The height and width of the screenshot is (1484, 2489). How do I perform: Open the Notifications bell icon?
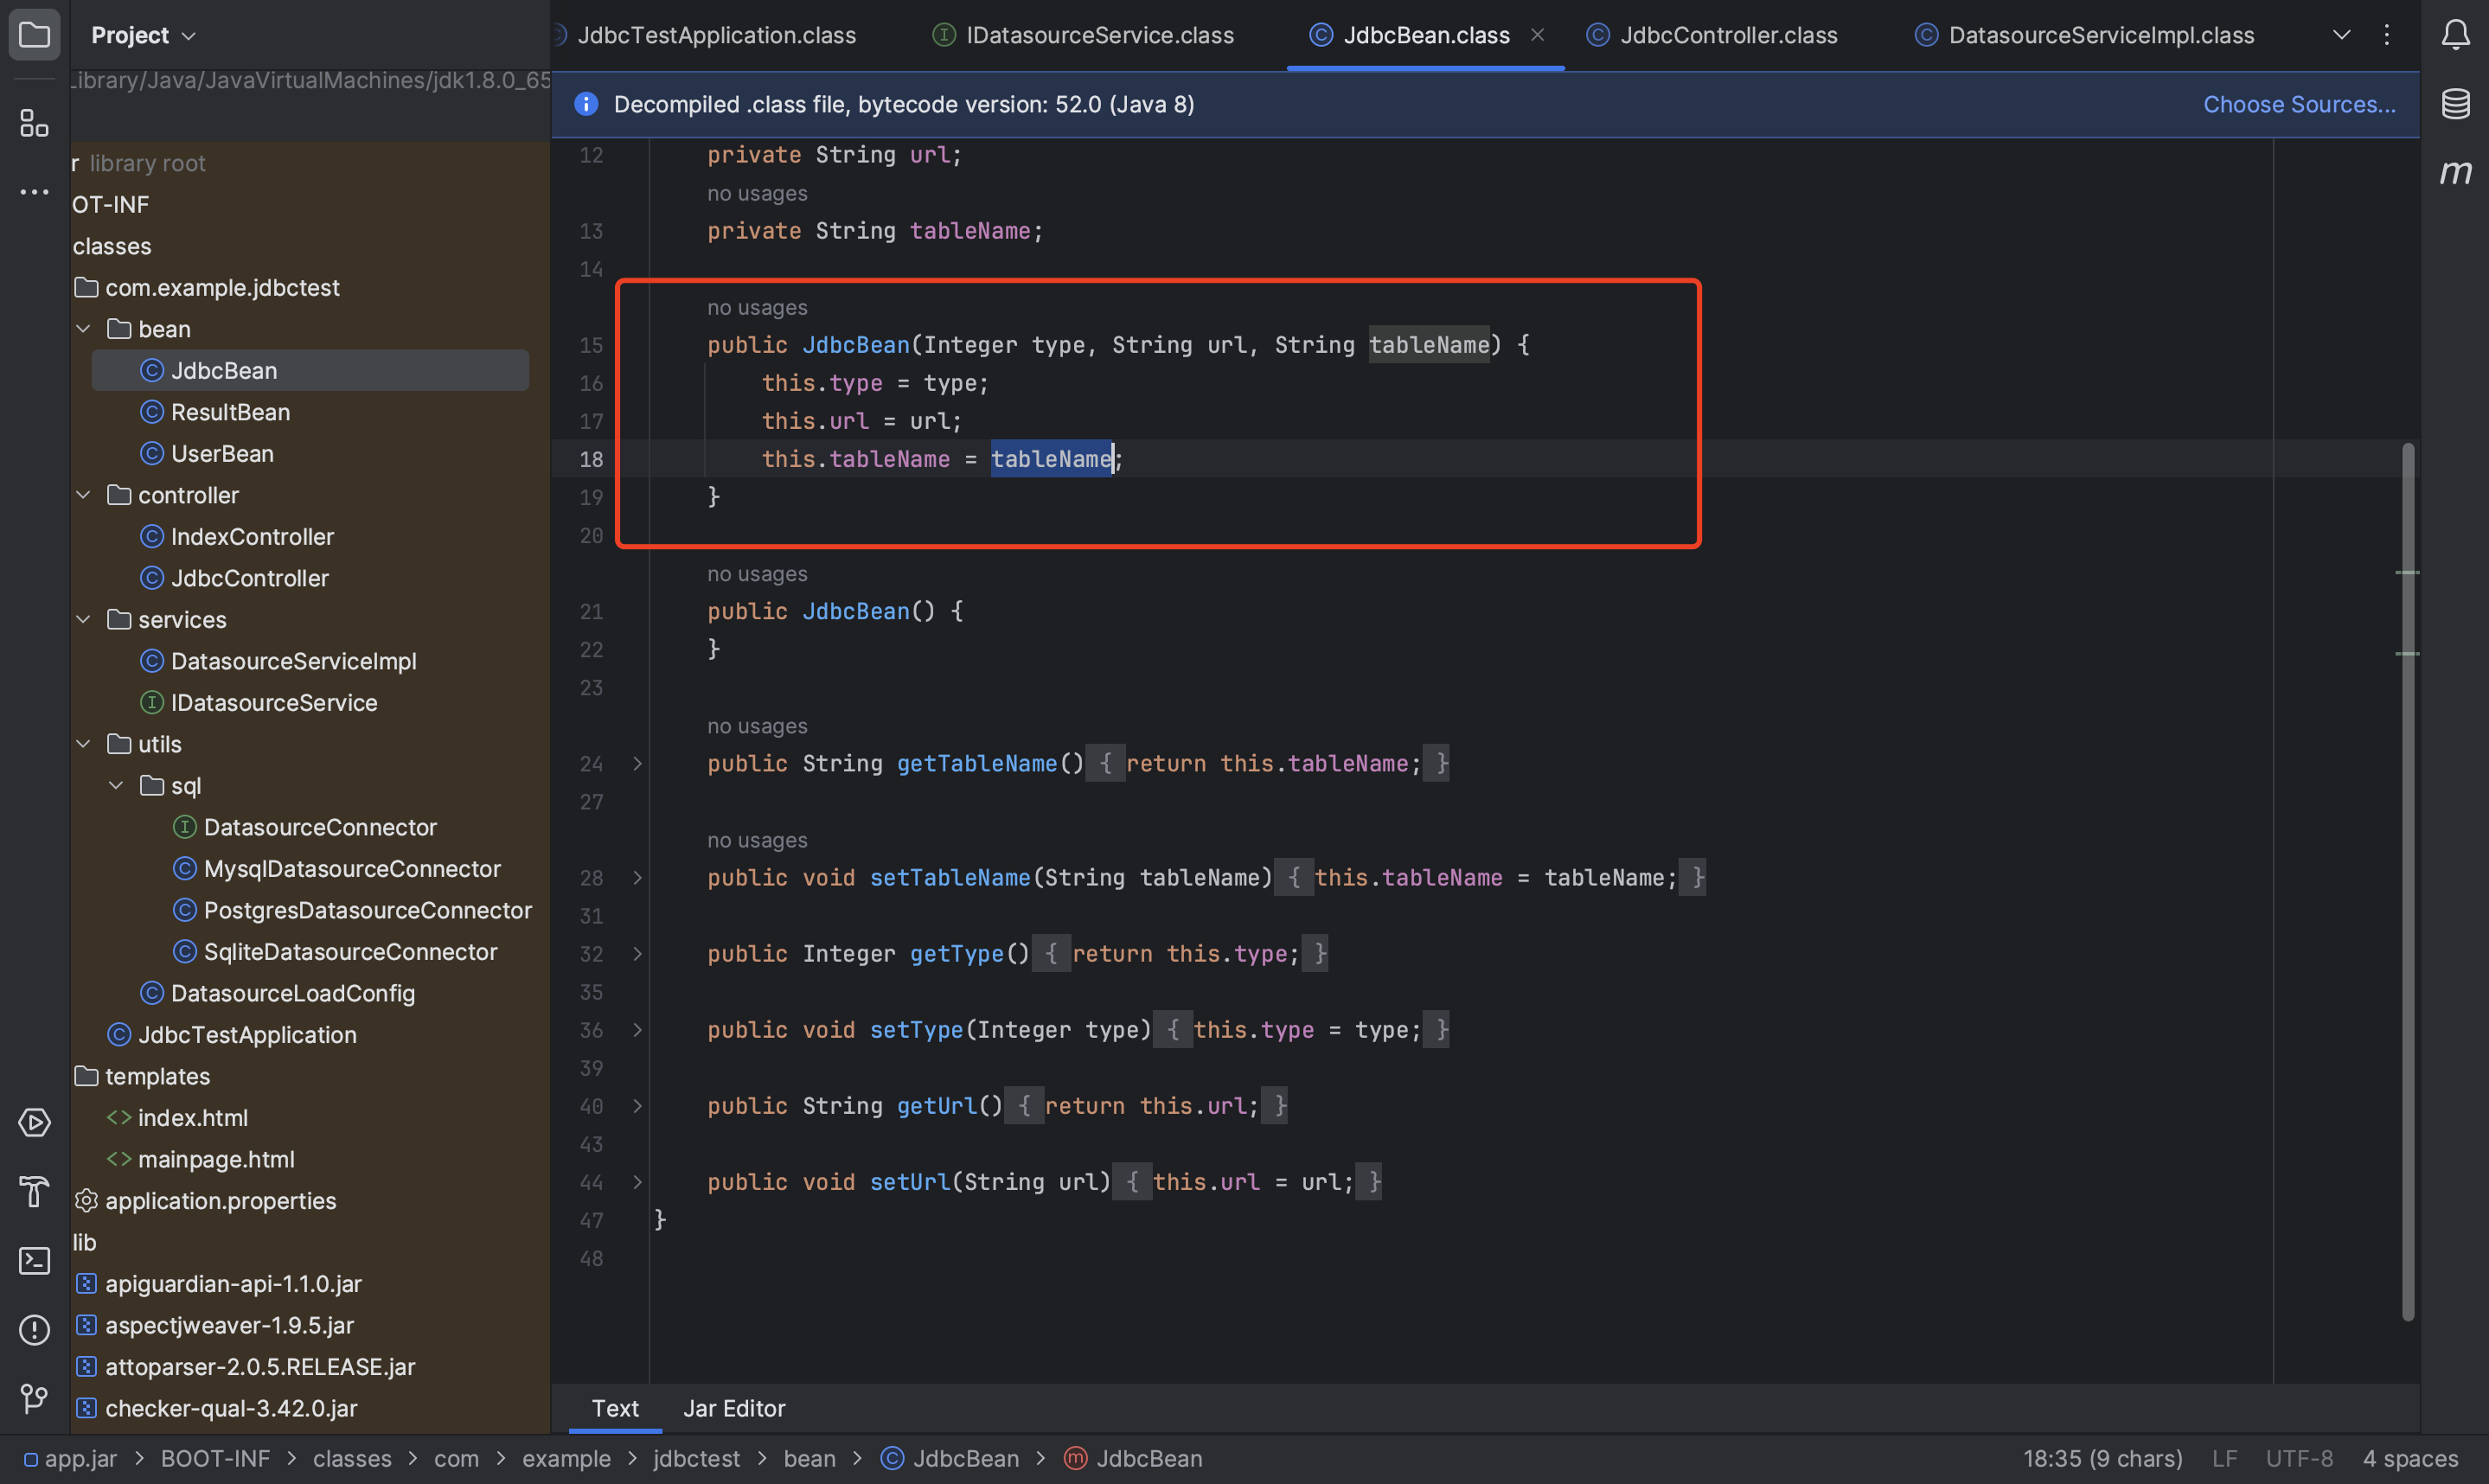pyautogui.click(x=2455, y=35)
